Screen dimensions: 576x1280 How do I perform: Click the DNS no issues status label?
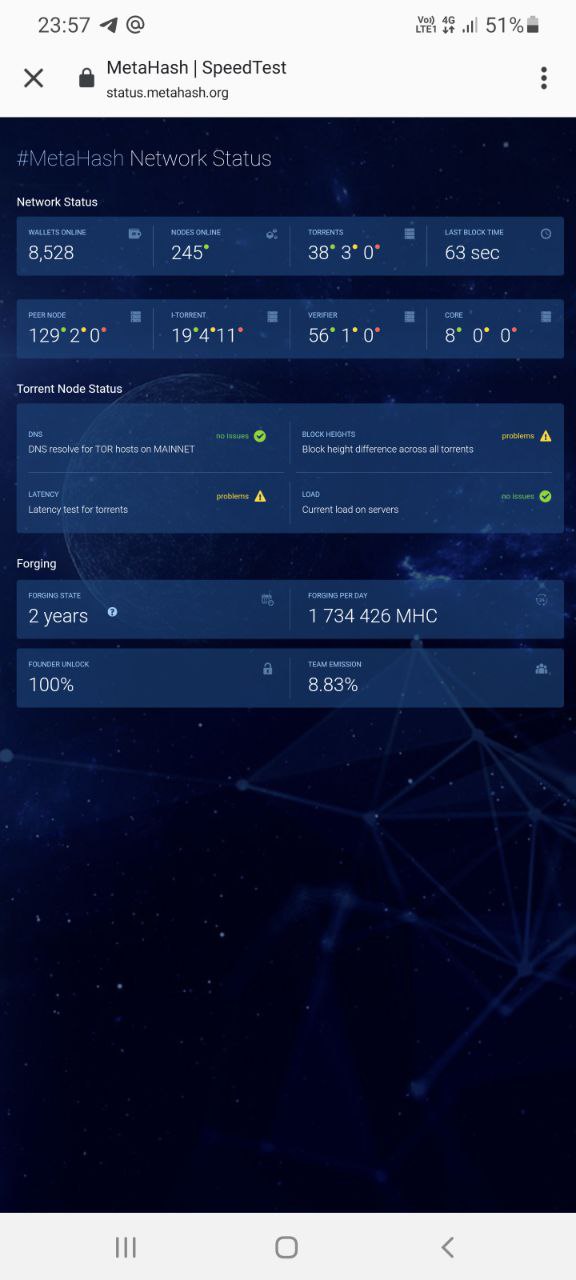pos(232,436)
